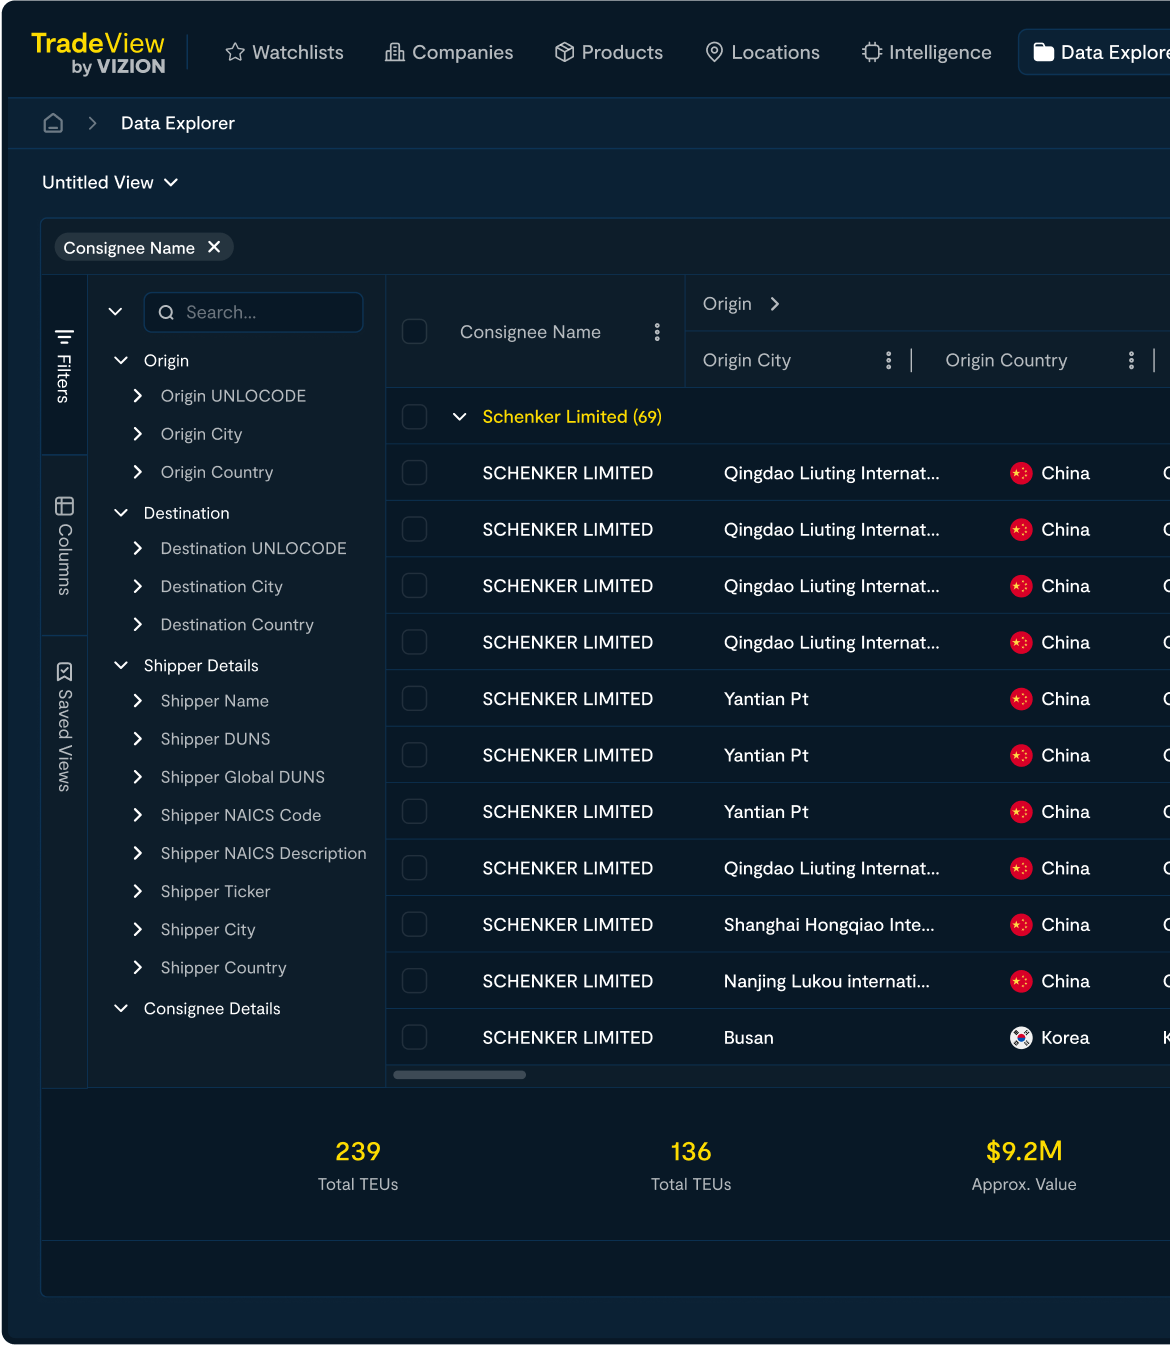The image size is (1170, 1345).
Task: Open the Watchlists menu
Action: point(284,52)
